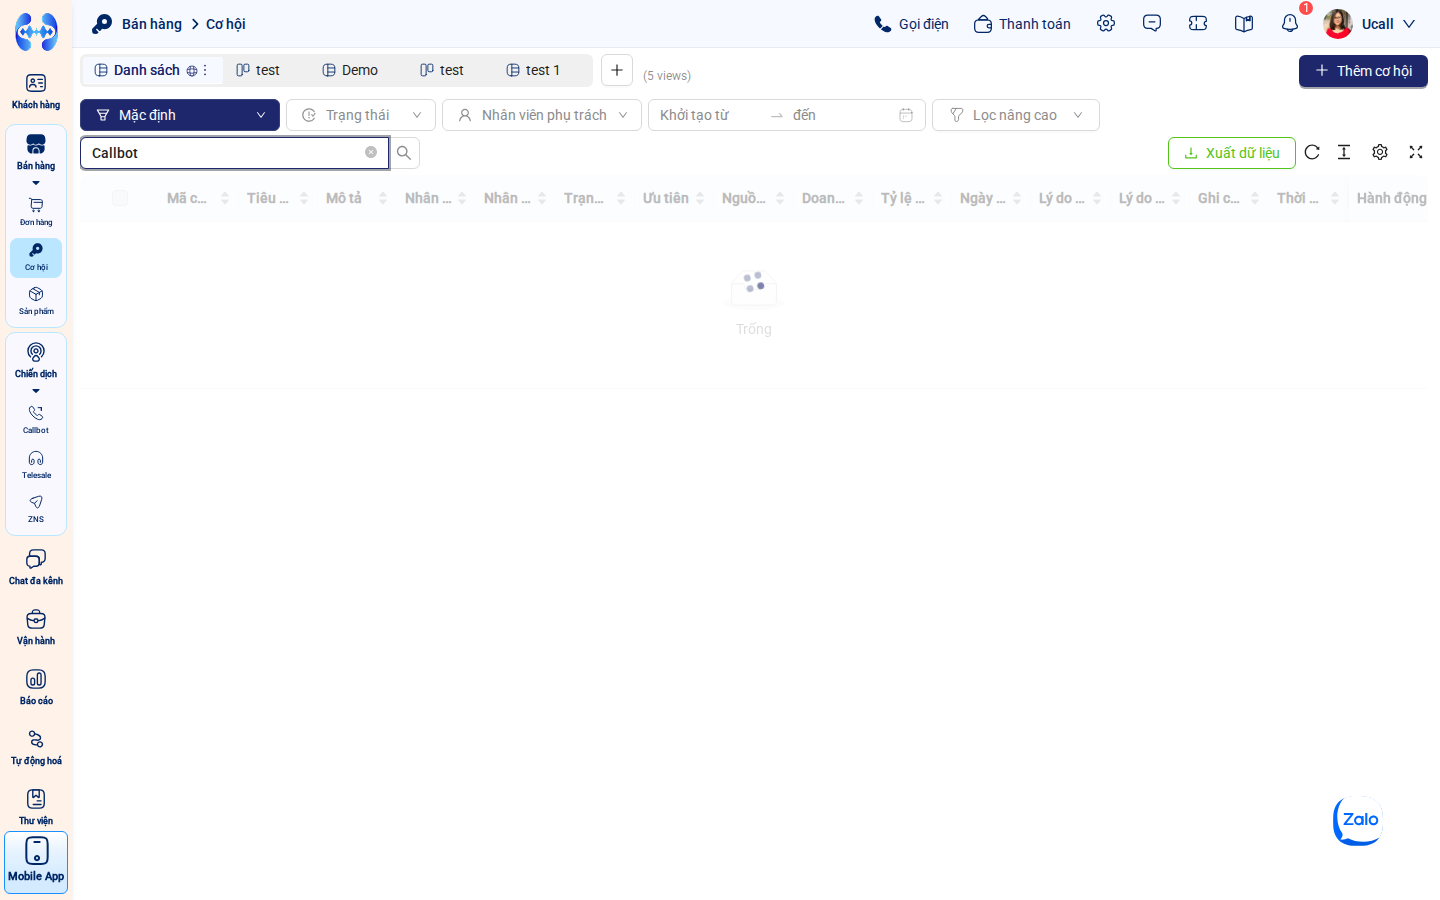Open Thanh toán in the top bar
Screen dimensions: 1440x900
pos(1022,24)
